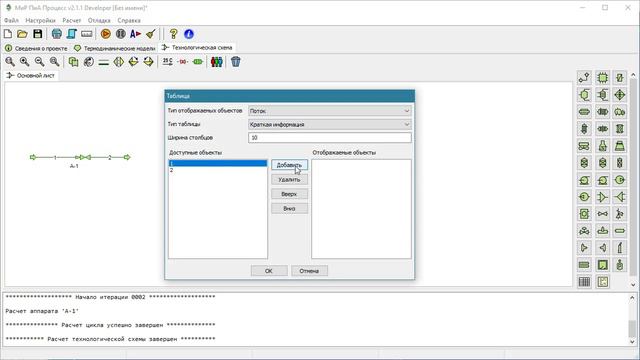Start the calculation with the orange play icon

(x=106, y=34)
